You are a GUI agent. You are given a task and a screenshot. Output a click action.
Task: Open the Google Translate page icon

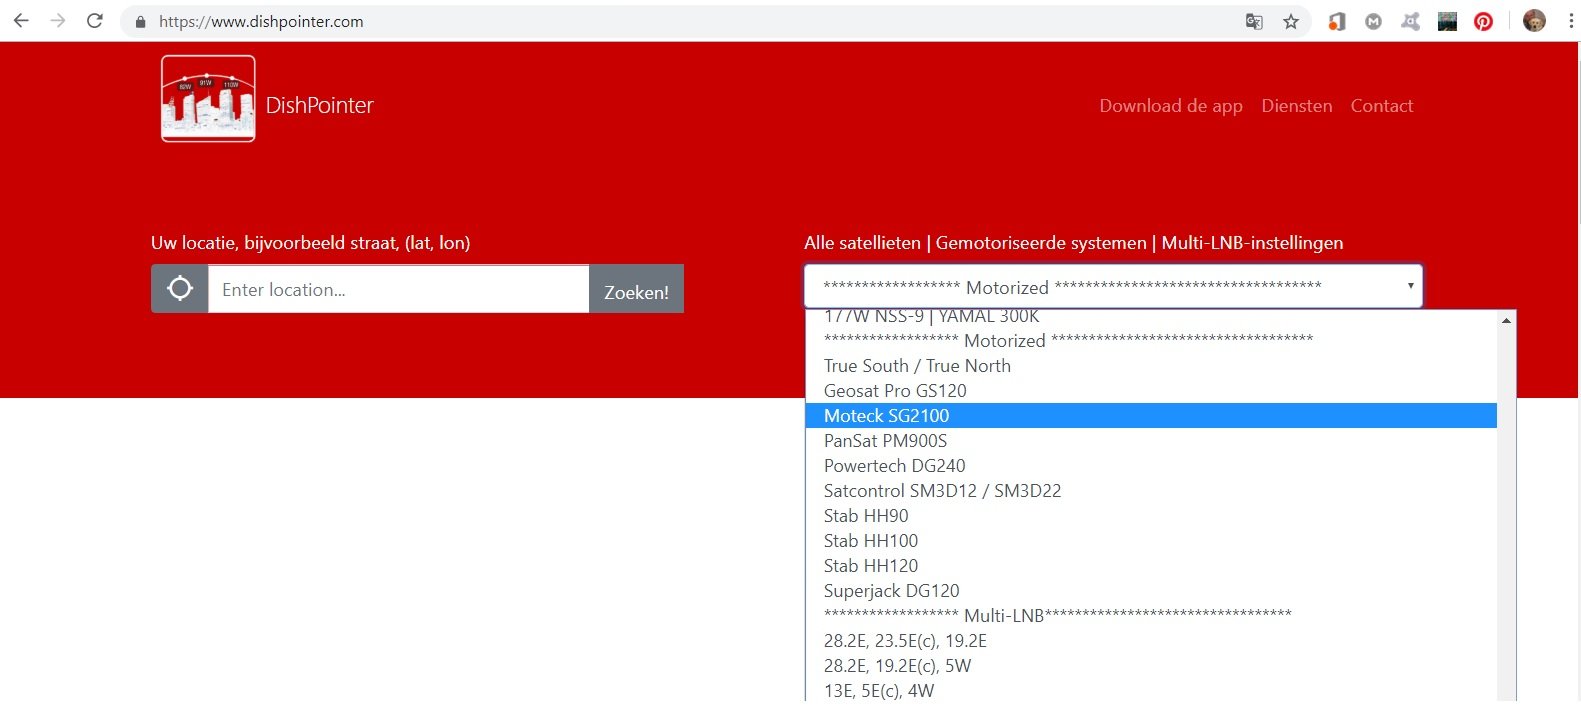pos(1254,21)
